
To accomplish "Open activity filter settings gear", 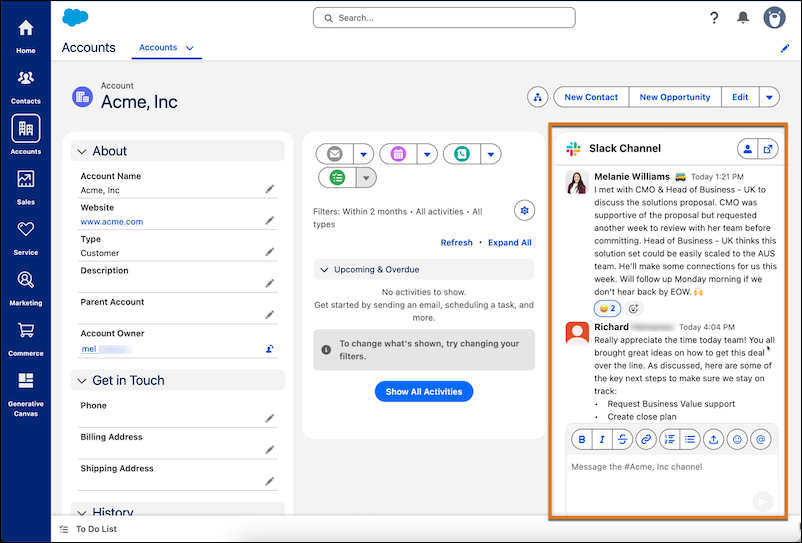I will 524,210.
